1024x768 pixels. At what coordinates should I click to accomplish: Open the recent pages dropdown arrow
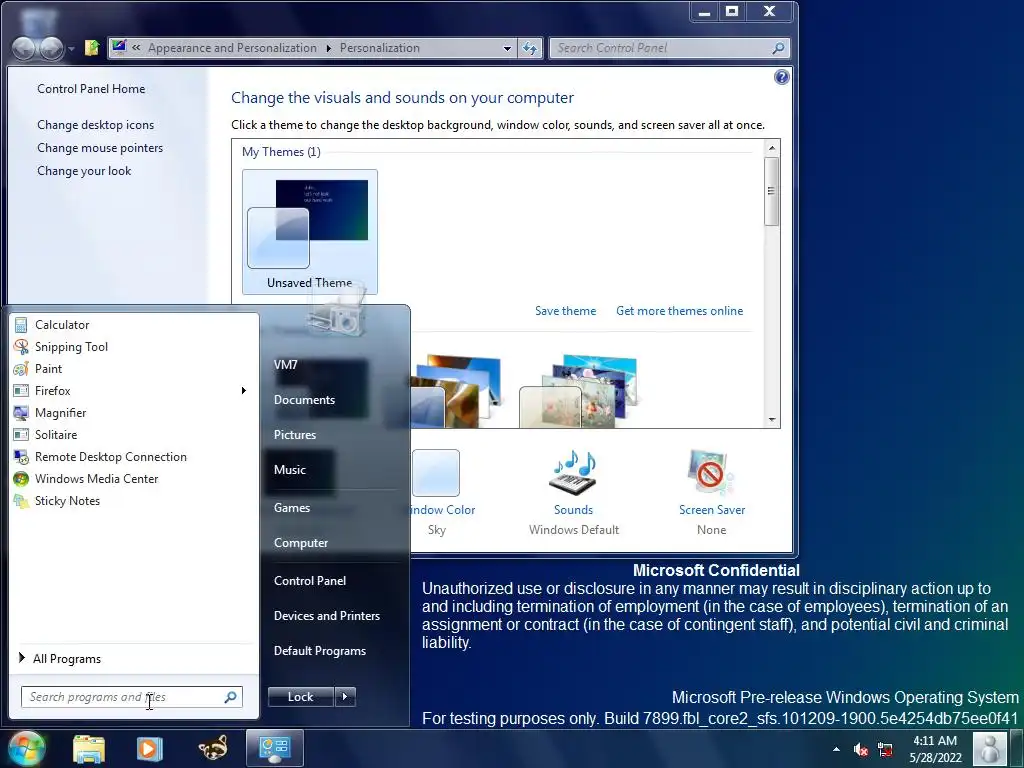[71, 48]
